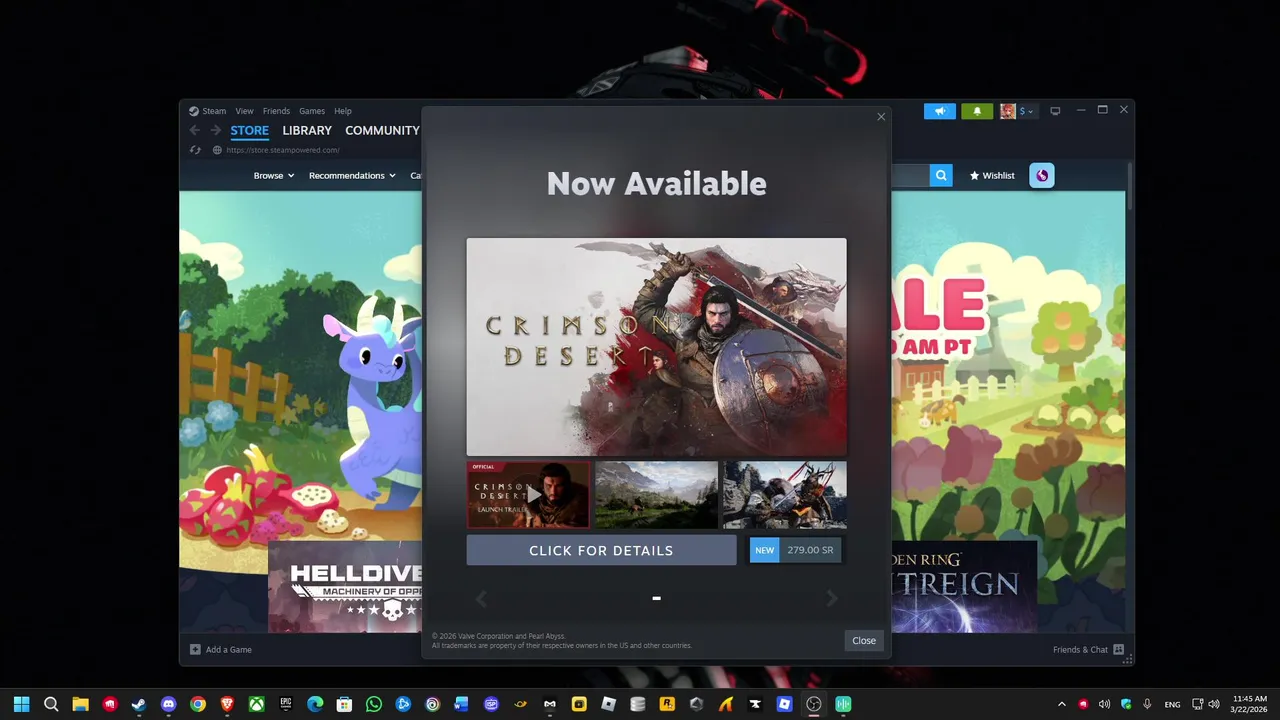
Task: Open the account dropdown next to avatar
Action: pyautogui.click(x=1025, y=111)
